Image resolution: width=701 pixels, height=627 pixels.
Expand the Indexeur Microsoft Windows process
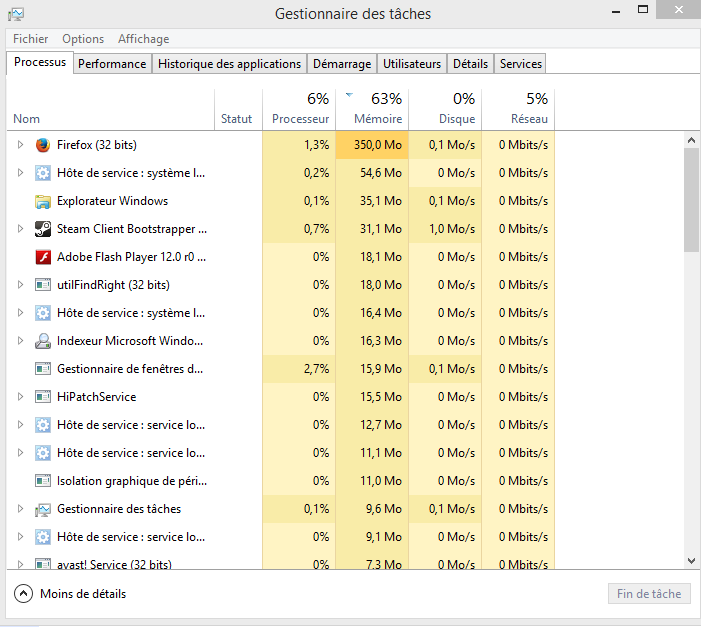(20, 341)
